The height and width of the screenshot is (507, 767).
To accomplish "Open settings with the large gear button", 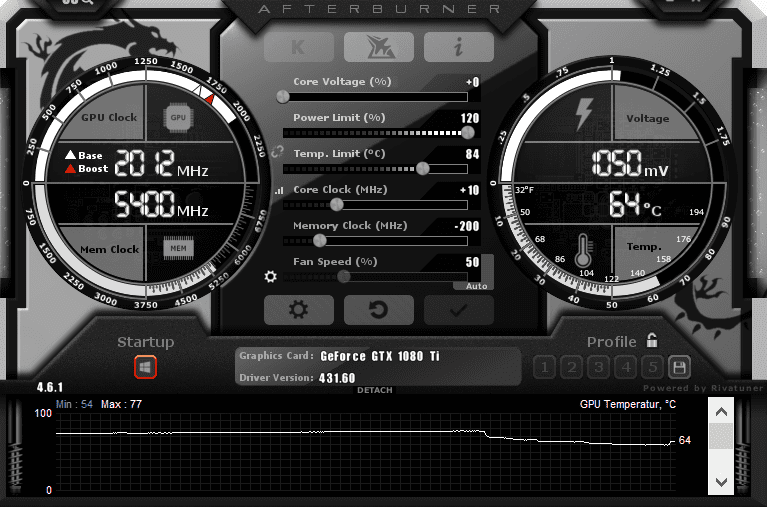I will 299,310.
